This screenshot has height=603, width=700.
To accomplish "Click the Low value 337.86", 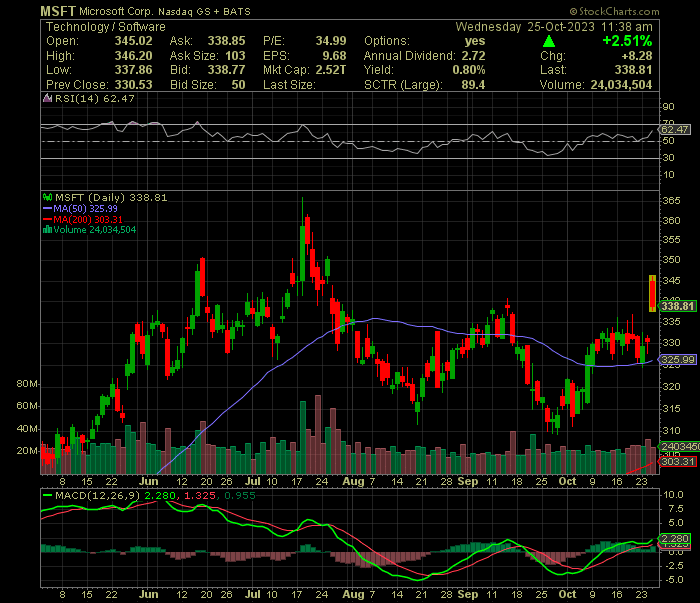I will 133,70.
